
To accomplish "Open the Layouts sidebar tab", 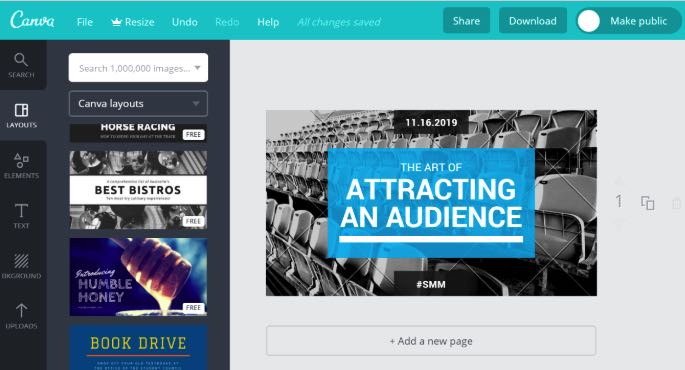I will coord(21,116).
